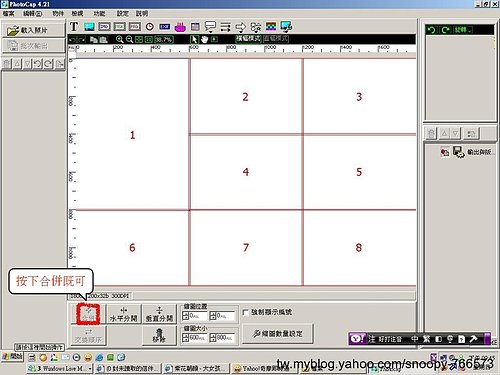Click the calendar grid icon
This screenshot has width=500, height=375.
click(x=195, y=27)
